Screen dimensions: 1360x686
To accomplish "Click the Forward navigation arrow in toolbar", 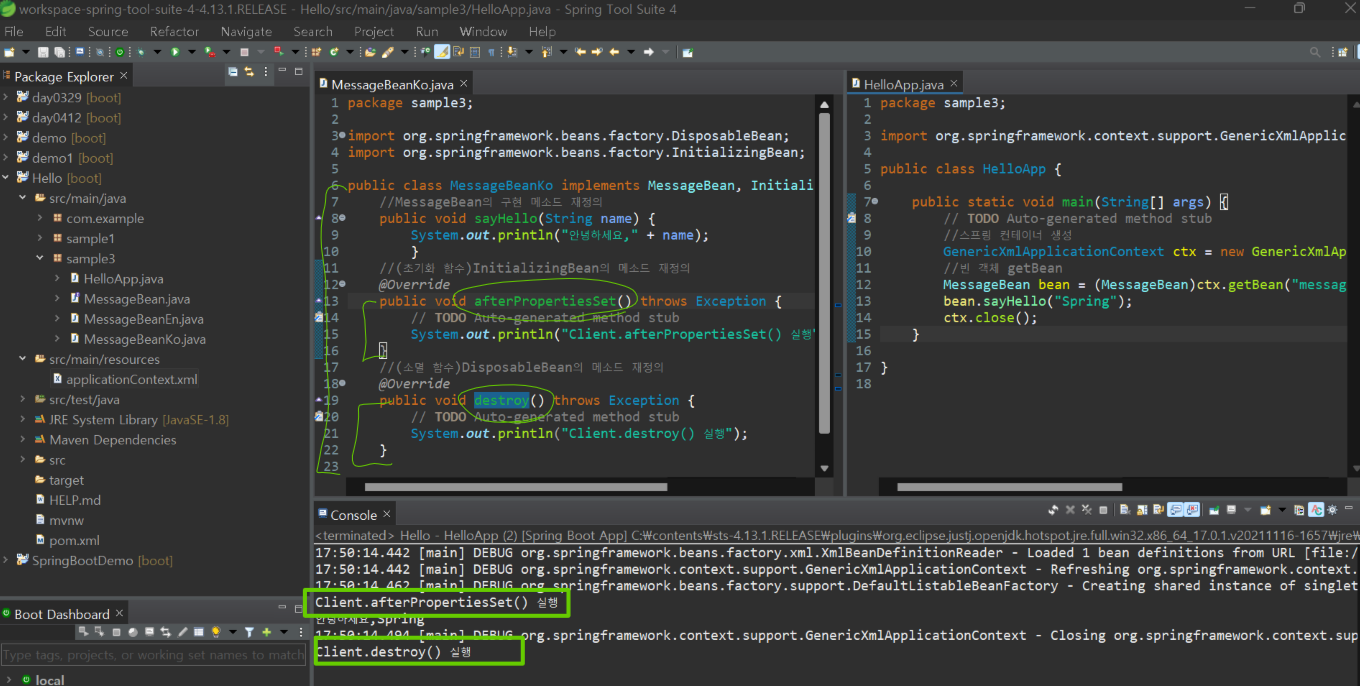I will [x=648, y=51].
